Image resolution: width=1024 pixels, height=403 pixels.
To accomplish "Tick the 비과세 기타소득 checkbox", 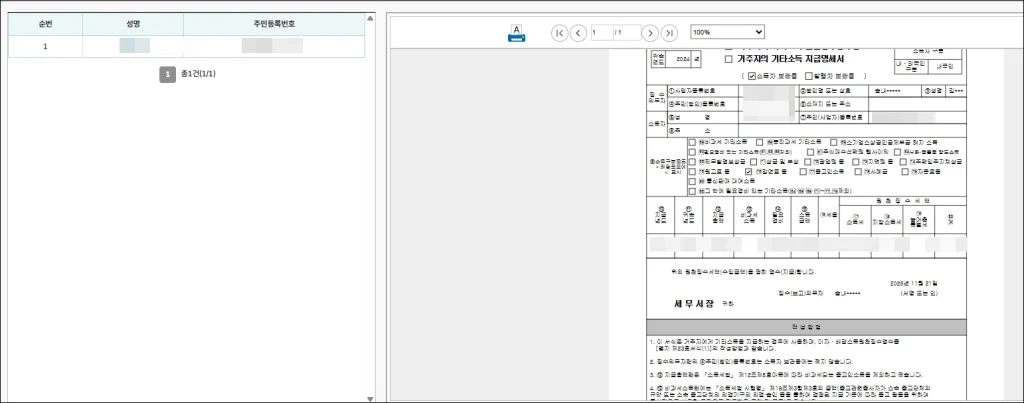I will 692,142.
